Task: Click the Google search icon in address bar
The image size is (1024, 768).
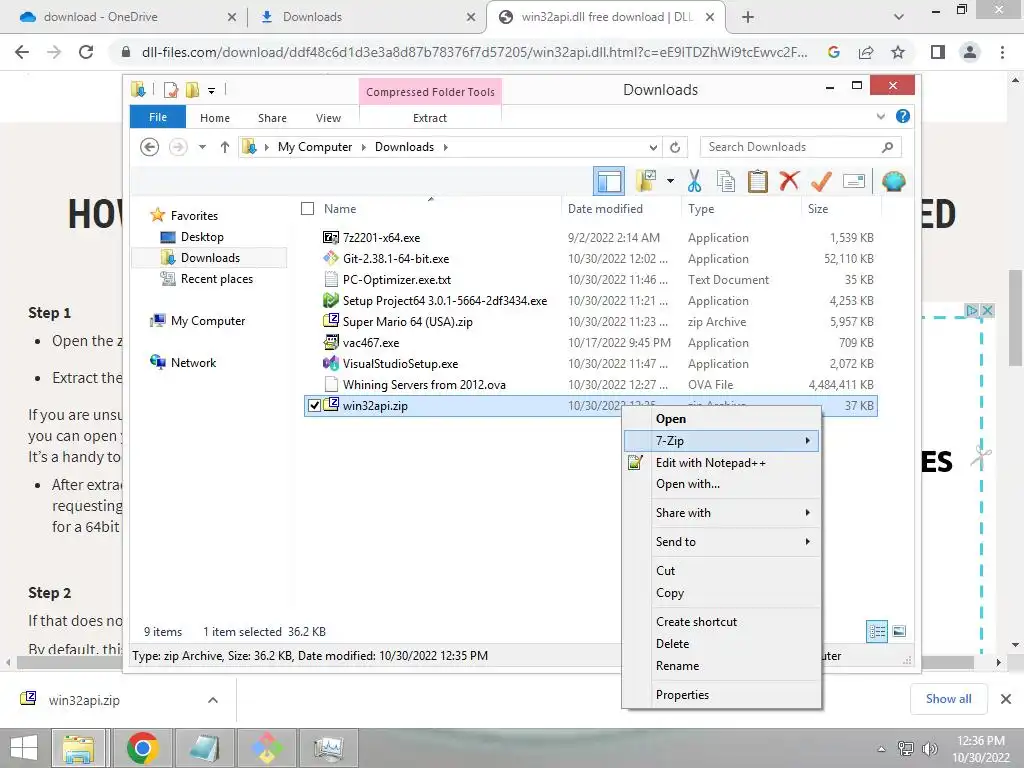Action: click(x=833, y=52)
